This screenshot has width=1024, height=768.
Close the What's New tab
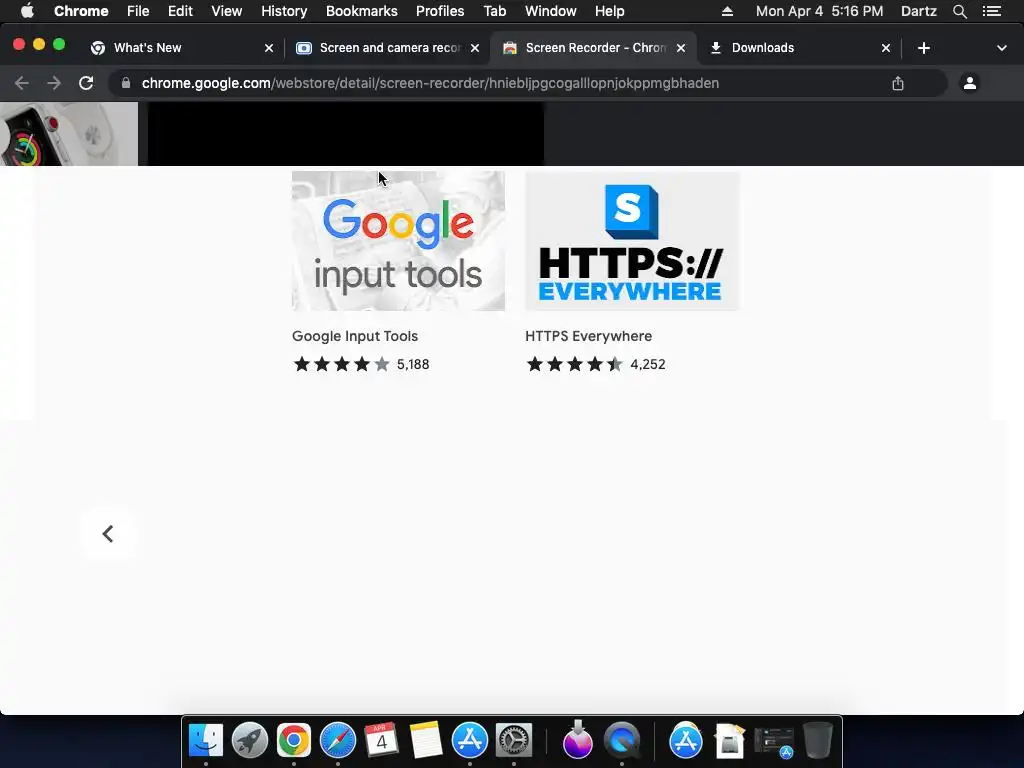click(x=269, y=48)
